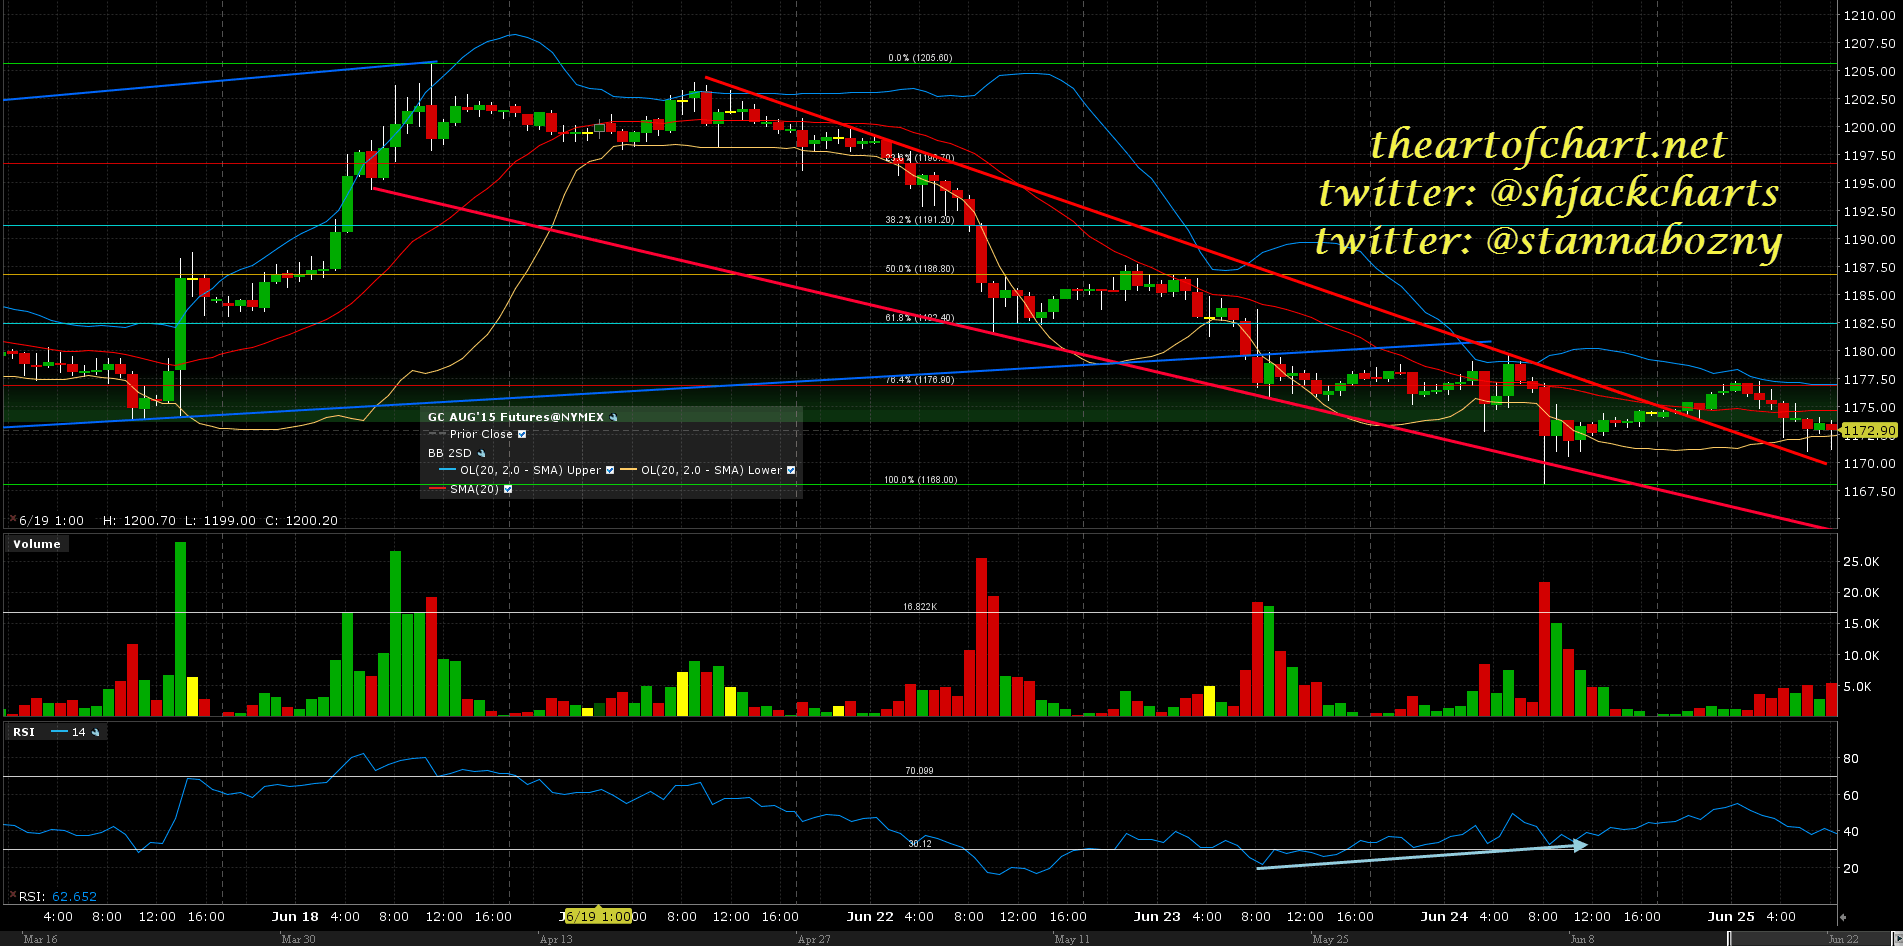Click the RSI panel label

click(x=24, y=732)
